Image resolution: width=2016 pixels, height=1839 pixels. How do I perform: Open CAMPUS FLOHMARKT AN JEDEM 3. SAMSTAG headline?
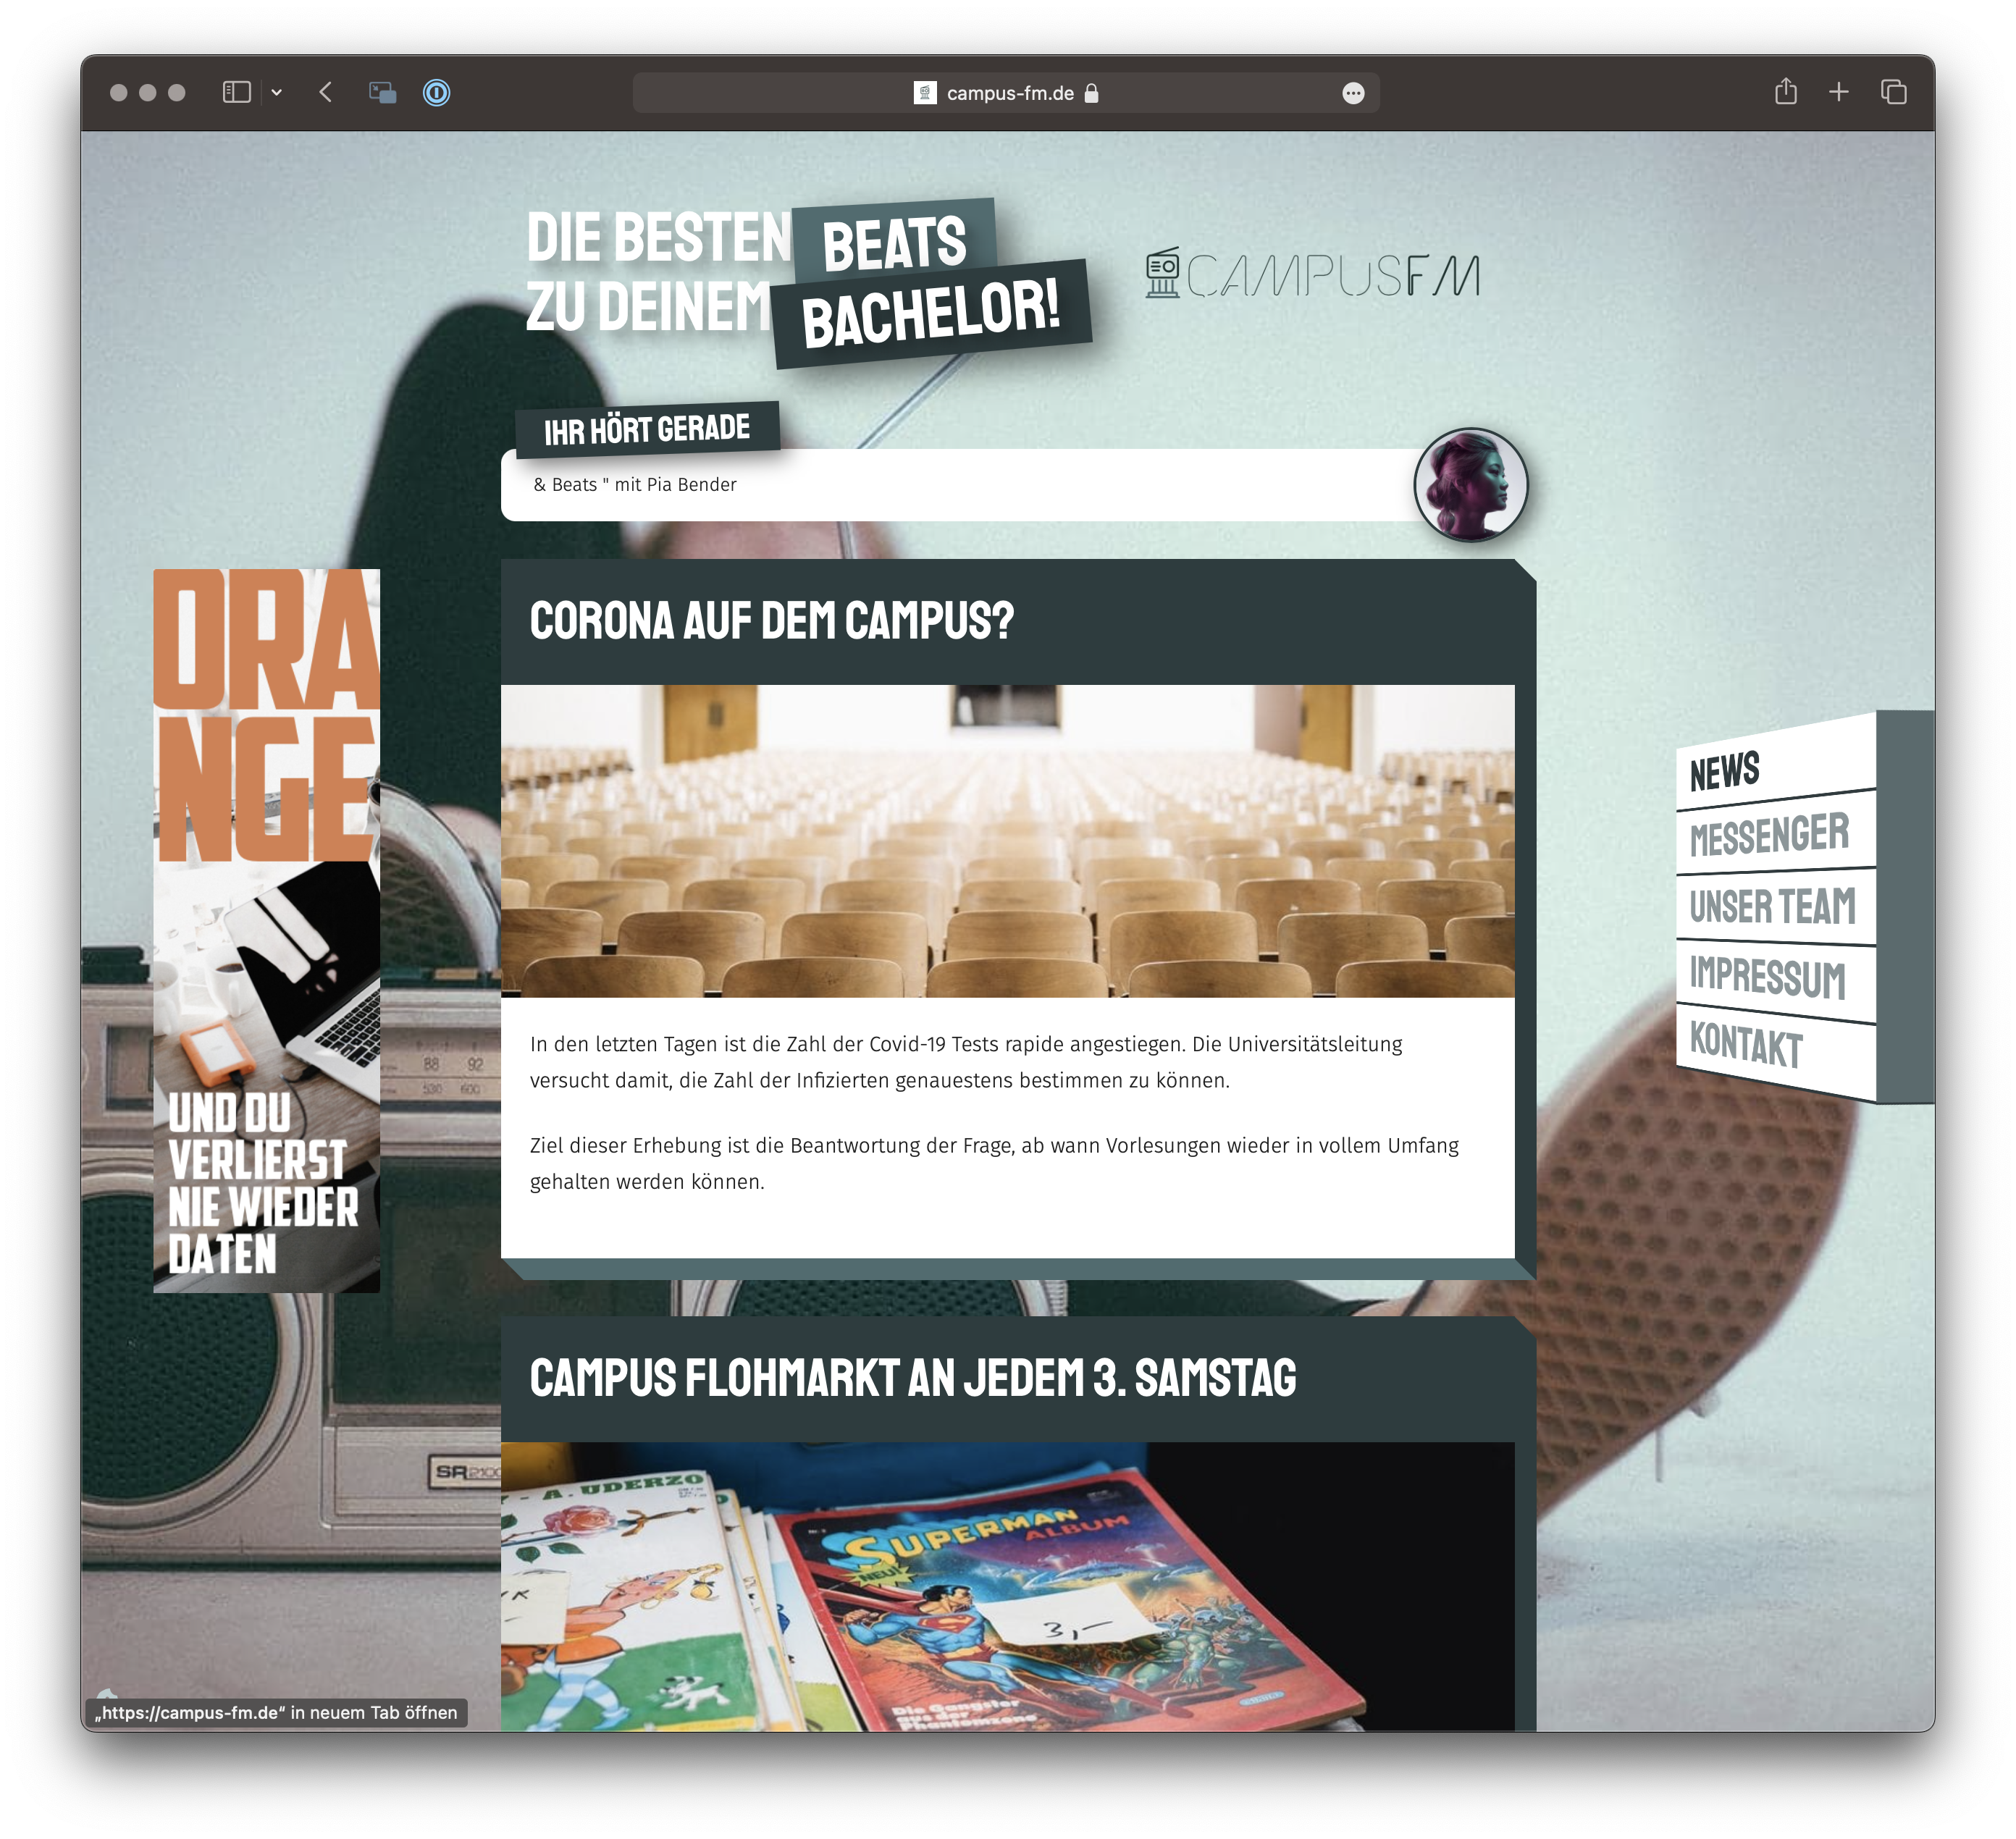tap(913, 1378)
